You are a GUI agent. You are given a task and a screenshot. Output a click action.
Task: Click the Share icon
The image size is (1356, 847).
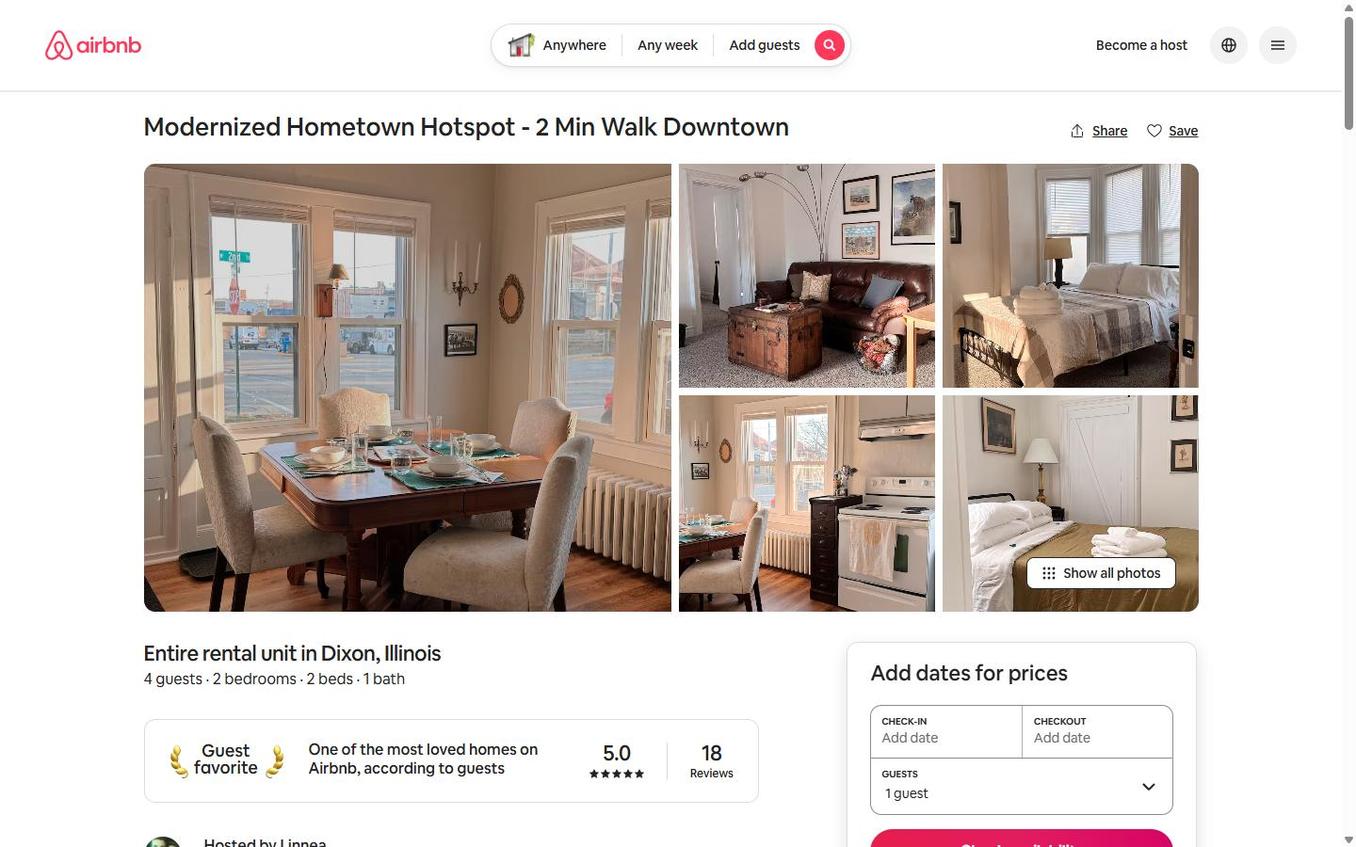coord(1077,131)
